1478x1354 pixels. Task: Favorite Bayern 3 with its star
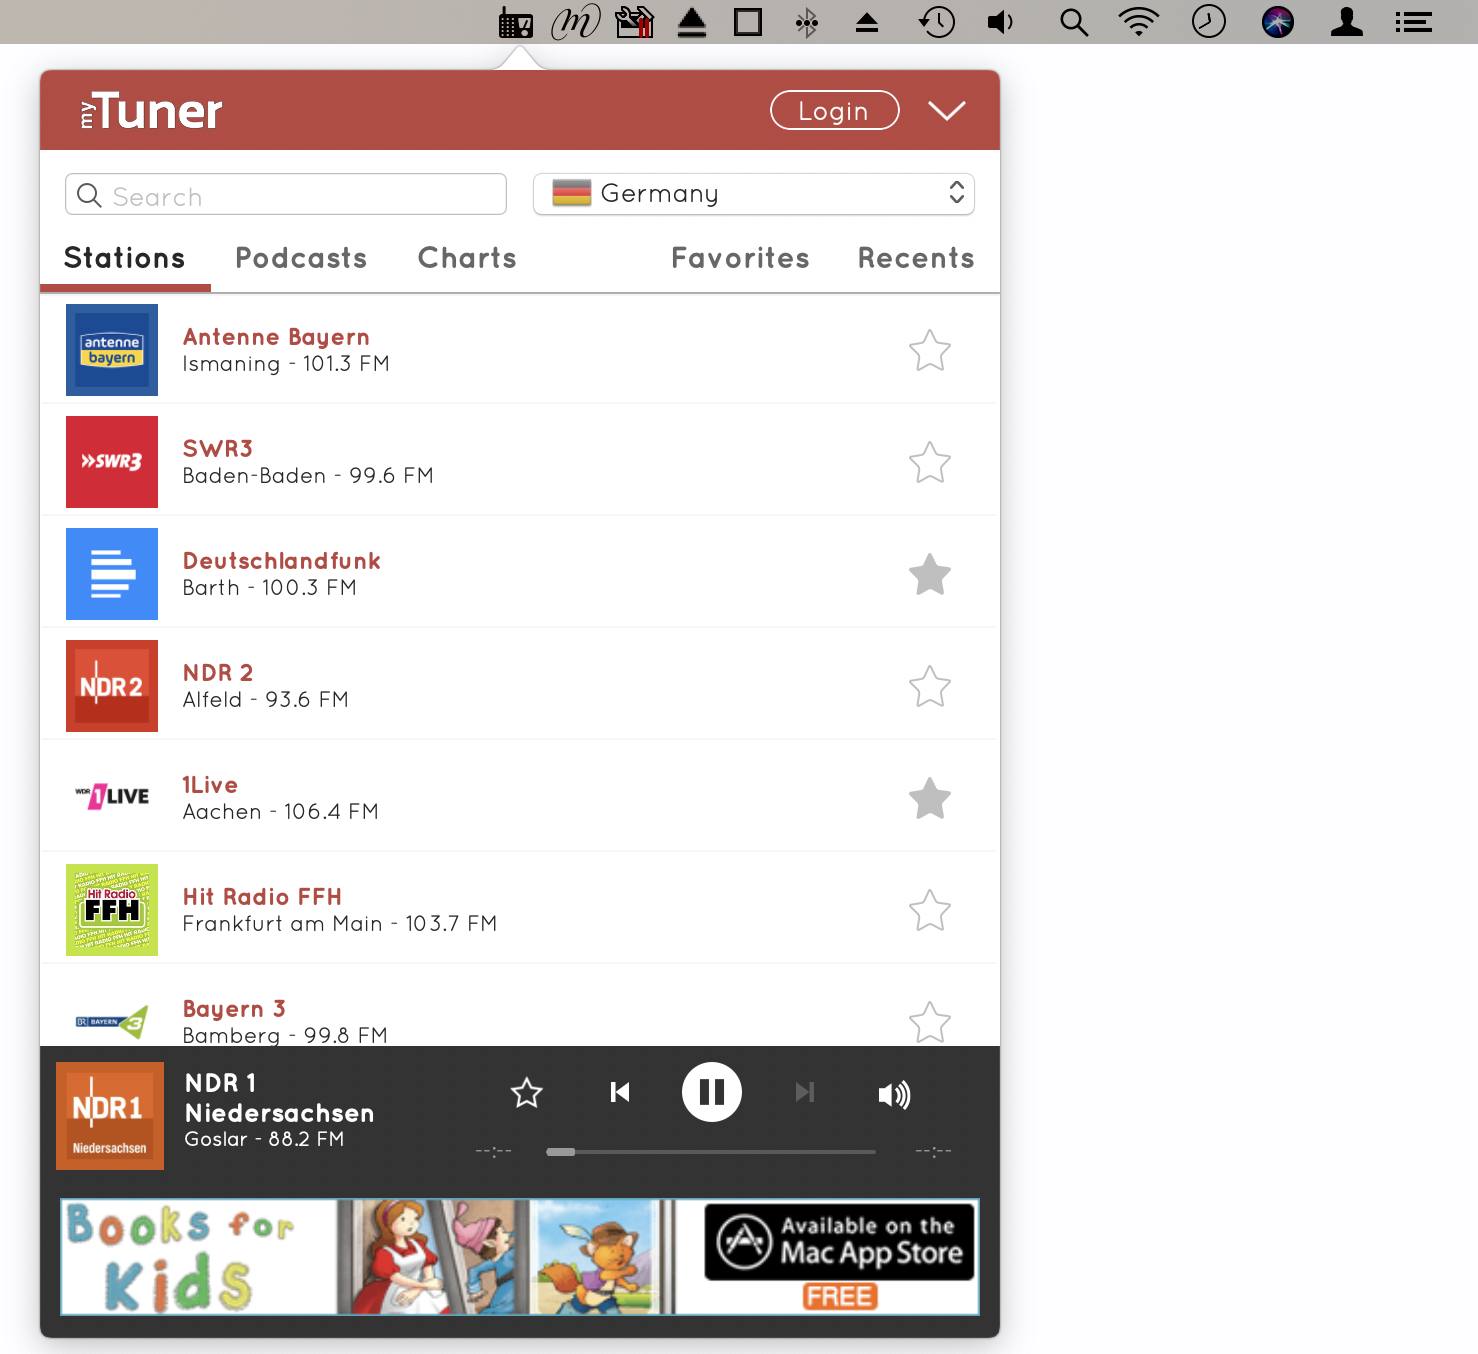[930, 1022]
